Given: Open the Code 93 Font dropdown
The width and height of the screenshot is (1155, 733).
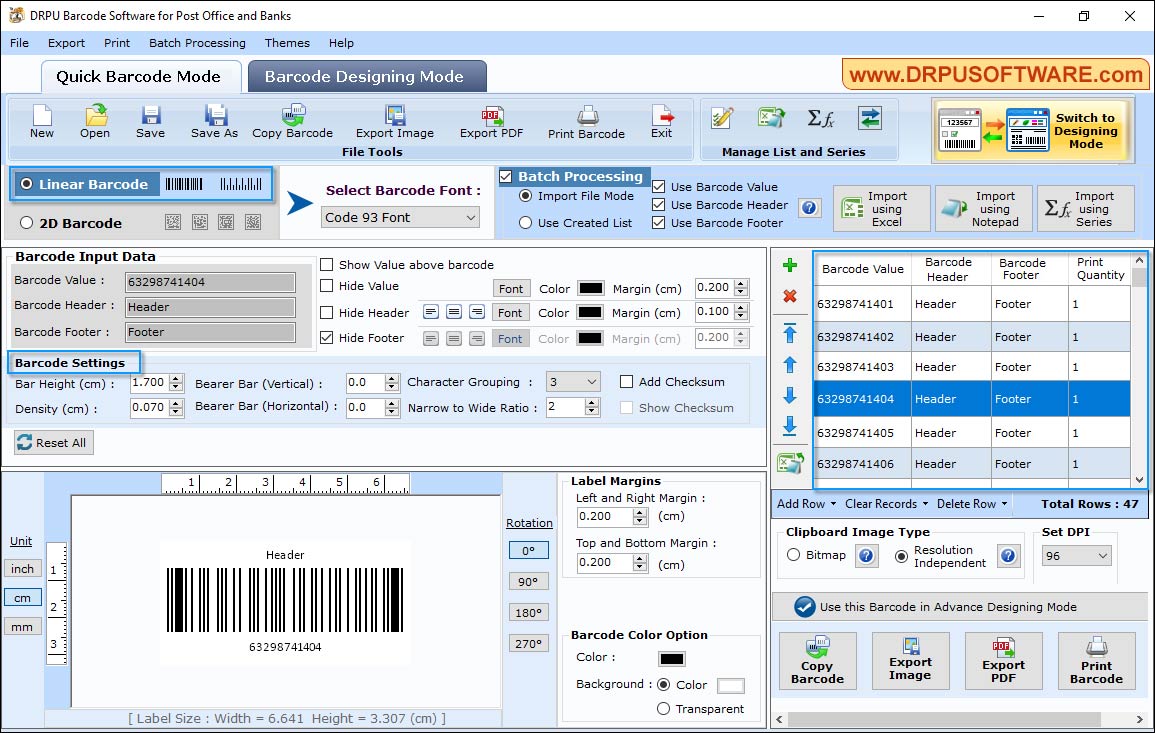Looking at the screenshot, I should tap(399, 217).
